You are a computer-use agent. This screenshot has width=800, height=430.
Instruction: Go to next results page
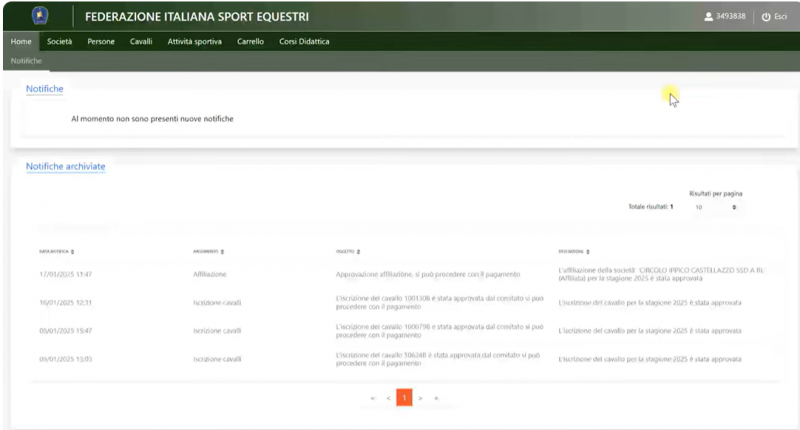click(421, 398)
